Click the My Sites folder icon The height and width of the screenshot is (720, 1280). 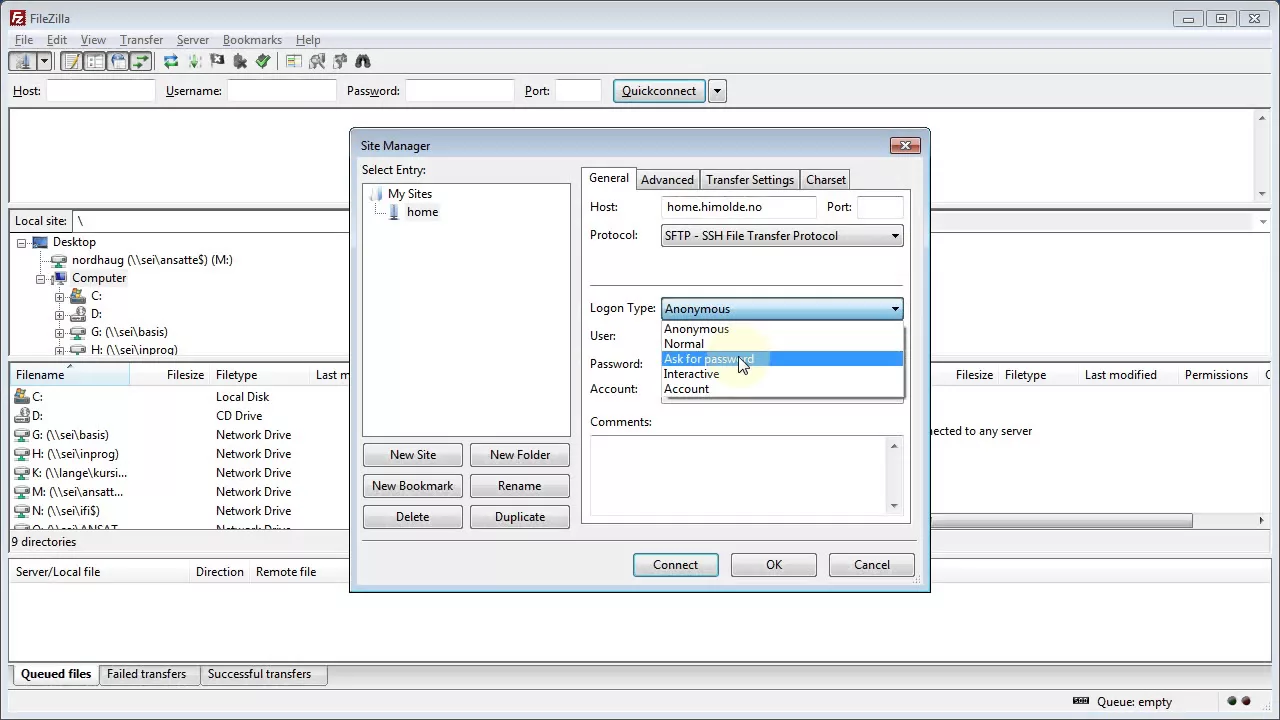(x=376, y=194)
